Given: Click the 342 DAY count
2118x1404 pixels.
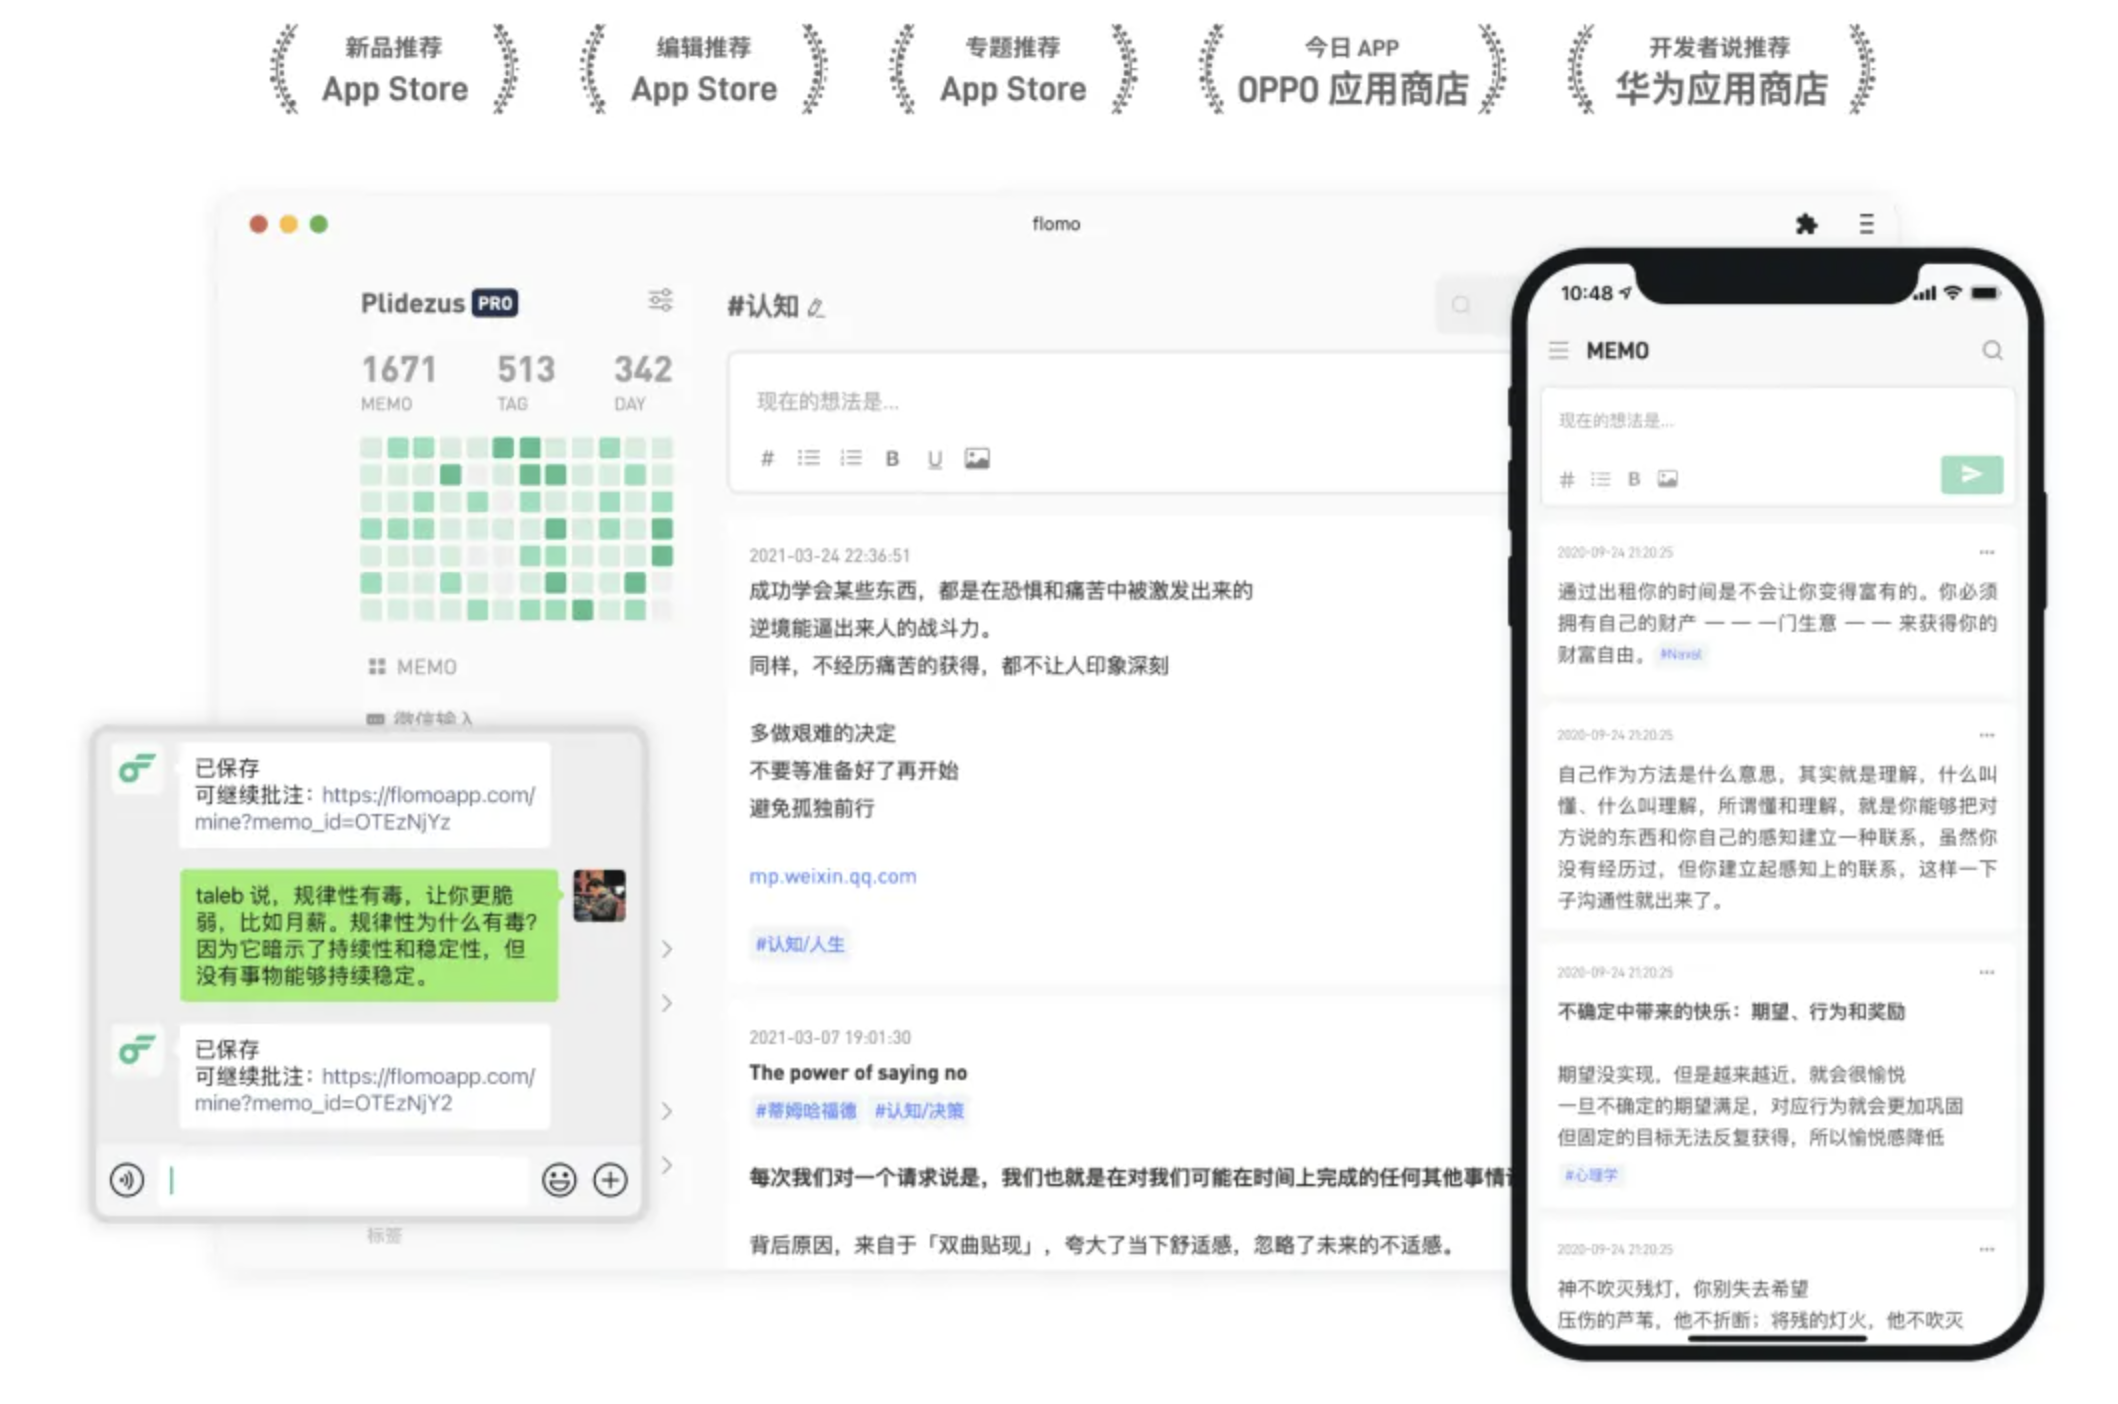Looking at the screenshot, I should click(642, 381).
